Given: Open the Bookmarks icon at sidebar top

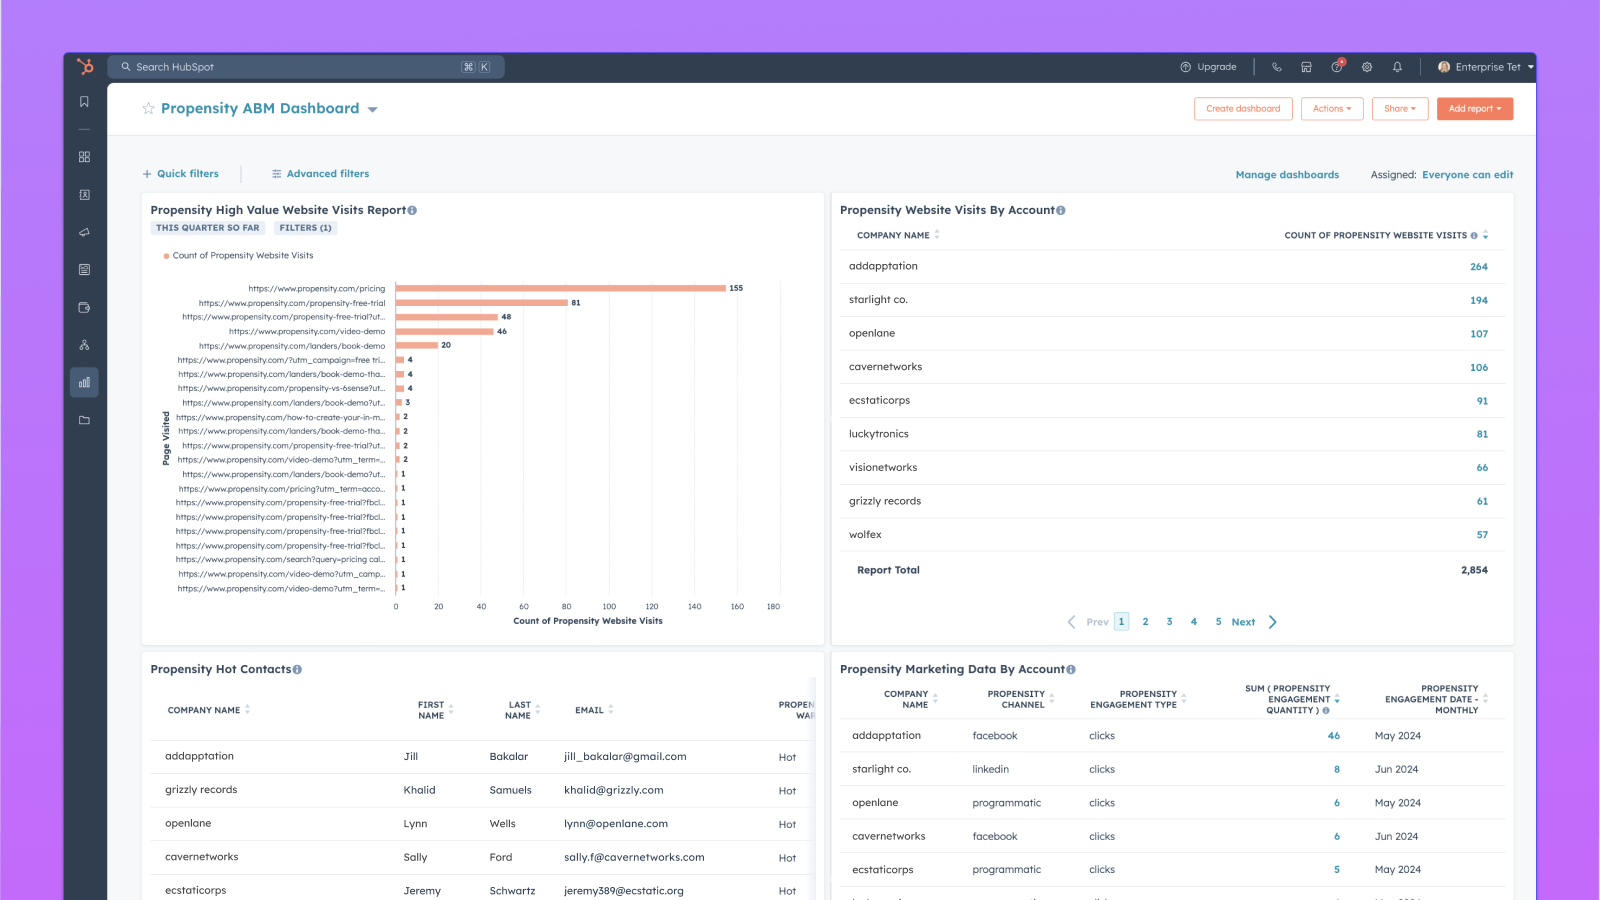Looking at the screenshot, I should tap(84, 101).
